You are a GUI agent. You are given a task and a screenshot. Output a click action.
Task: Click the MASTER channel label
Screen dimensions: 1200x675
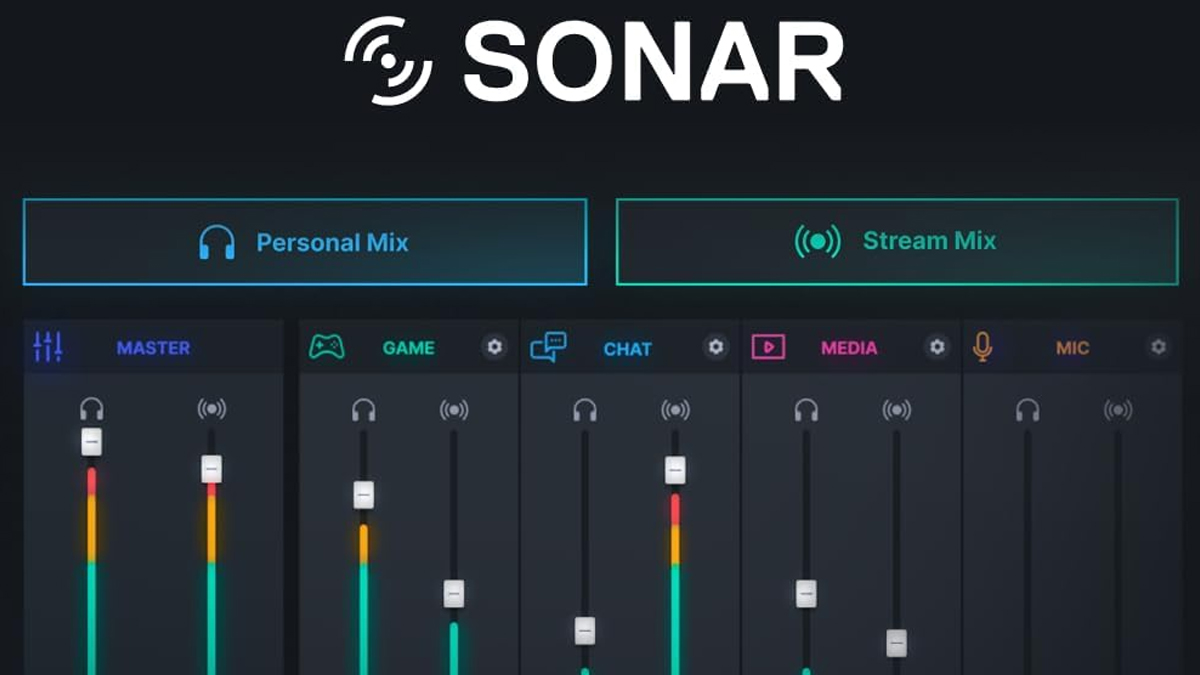pos(153,348)
